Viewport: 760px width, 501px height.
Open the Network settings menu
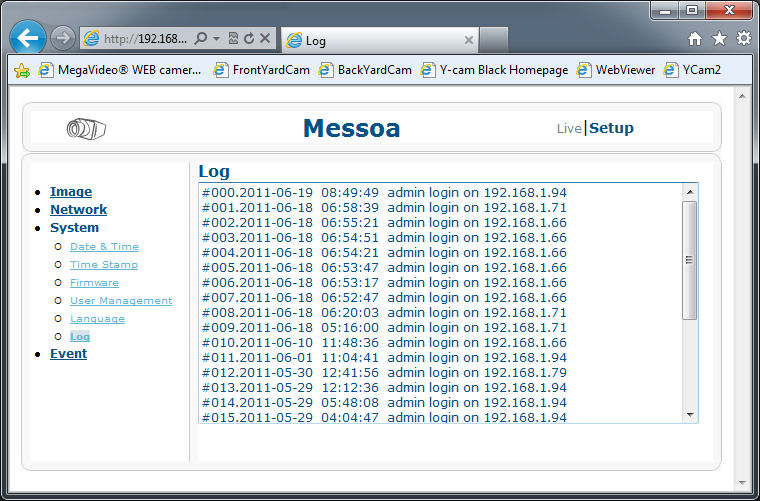[79, 210]
